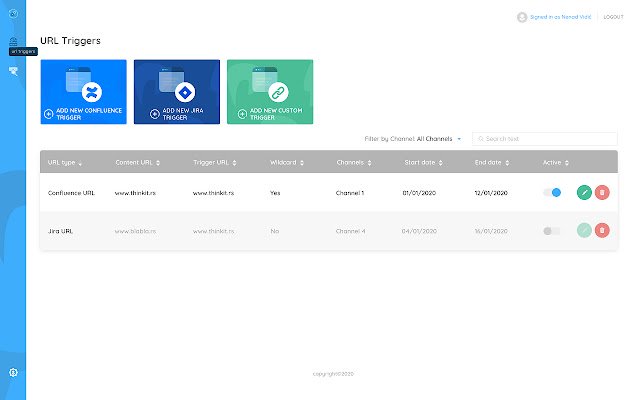Screen dimensions: 640x400
Task: Open the URL triggers sidebar icon
Action: tap(13, 42)
